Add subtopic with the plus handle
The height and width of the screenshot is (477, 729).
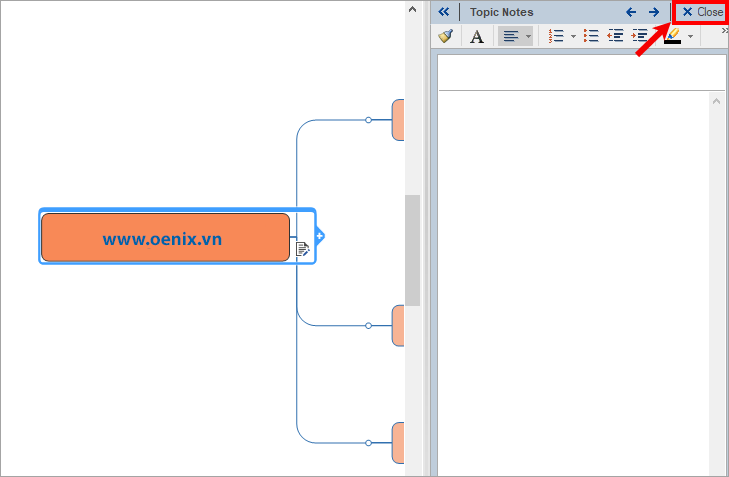click(x=319, y=236)
